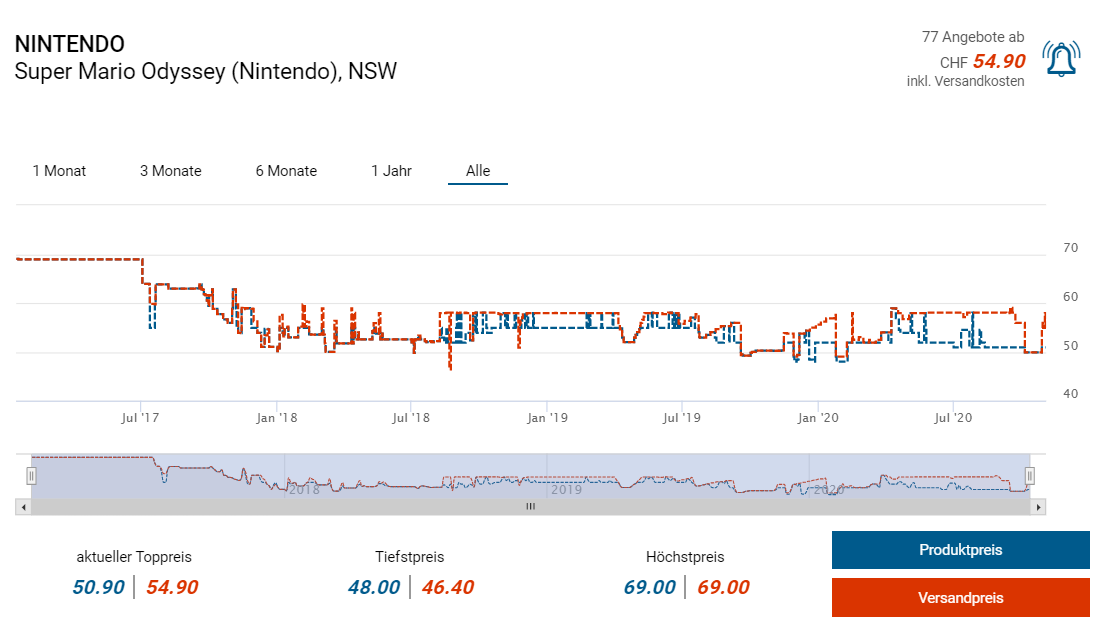The height and width of the screenshot is (624, 1097).
Task: Click the Super Mario Odyssey product title
Action: (205, 71)
